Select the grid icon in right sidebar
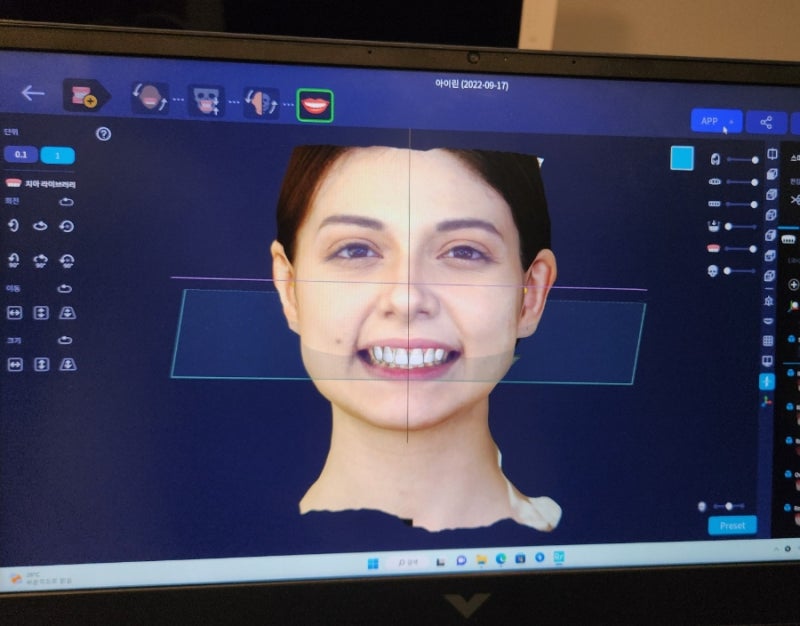The image size is (800, 626). point(766,340)
